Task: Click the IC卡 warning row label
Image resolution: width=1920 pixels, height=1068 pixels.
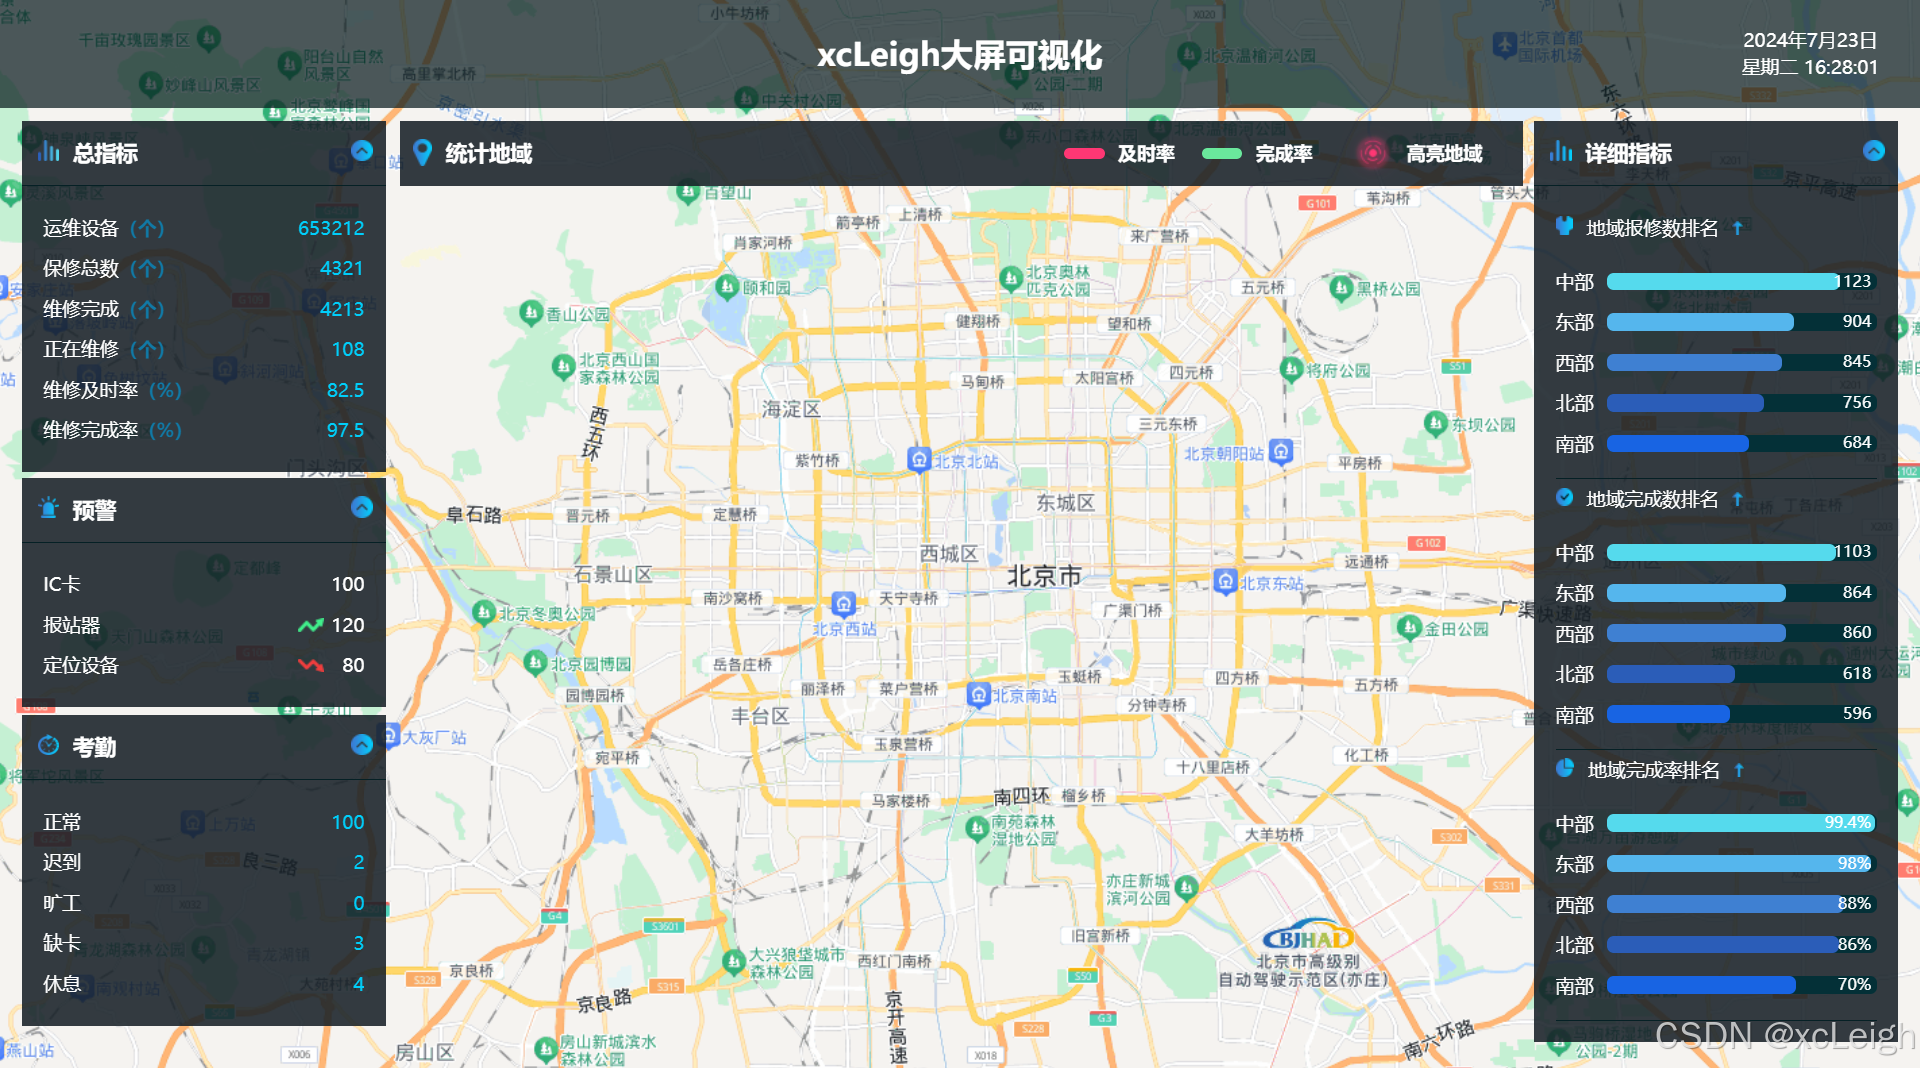Action: (x=62, y=584)
